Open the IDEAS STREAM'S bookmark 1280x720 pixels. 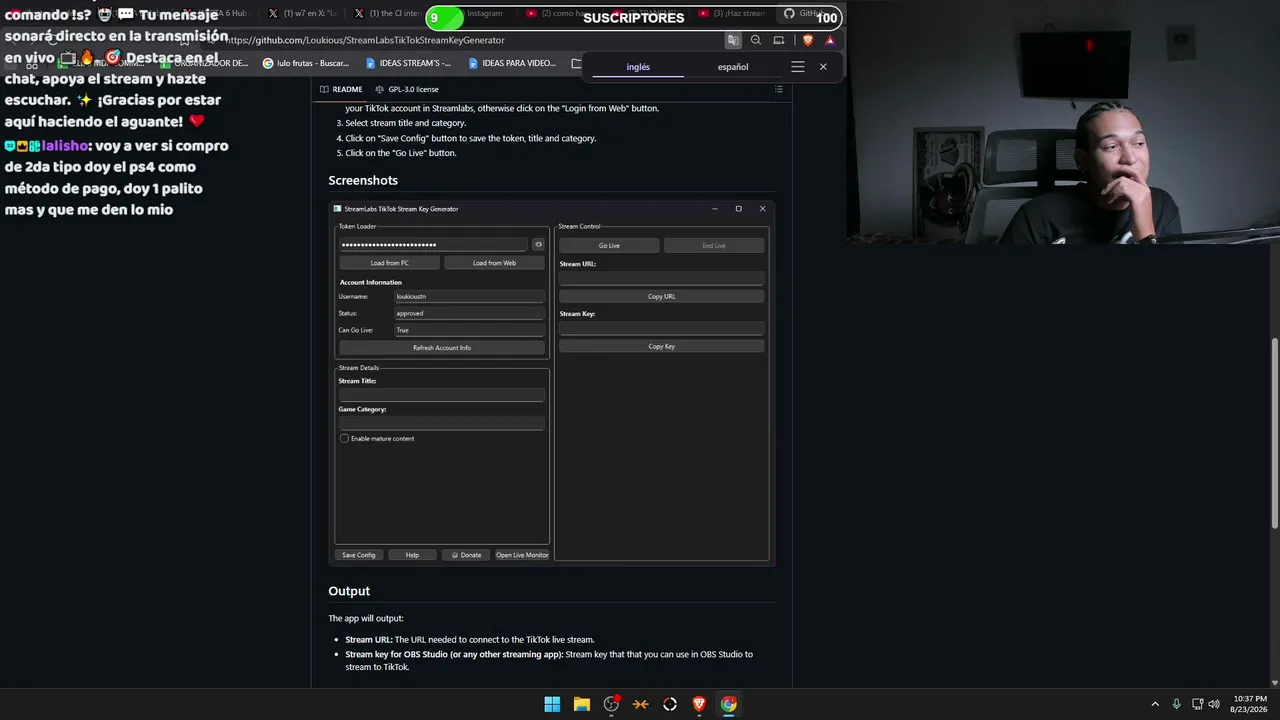[x=408, y=63]
